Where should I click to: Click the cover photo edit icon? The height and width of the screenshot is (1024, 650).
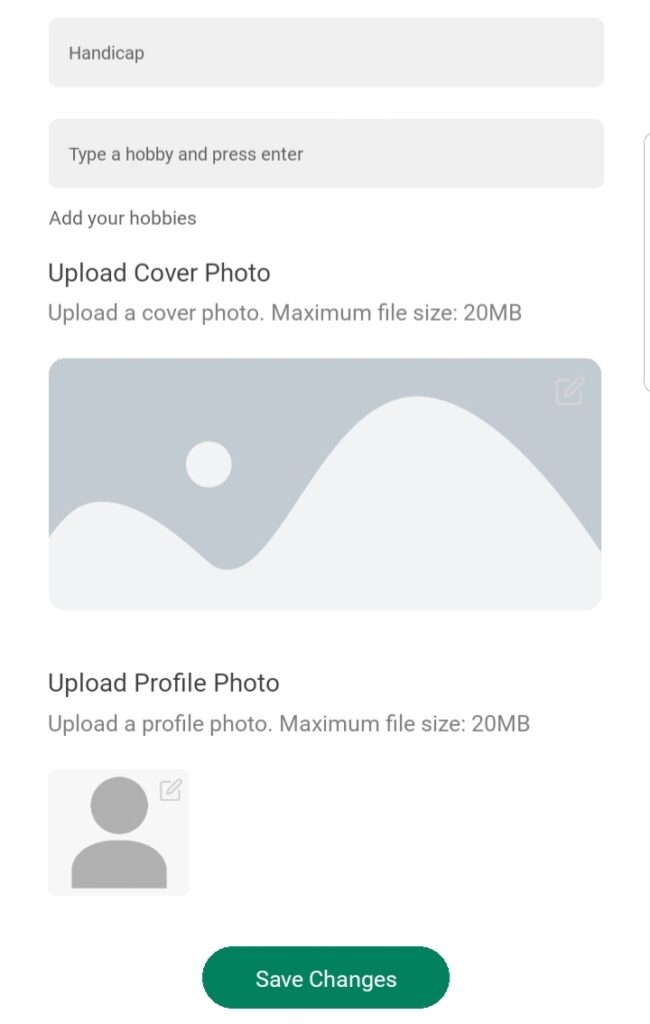569,391
